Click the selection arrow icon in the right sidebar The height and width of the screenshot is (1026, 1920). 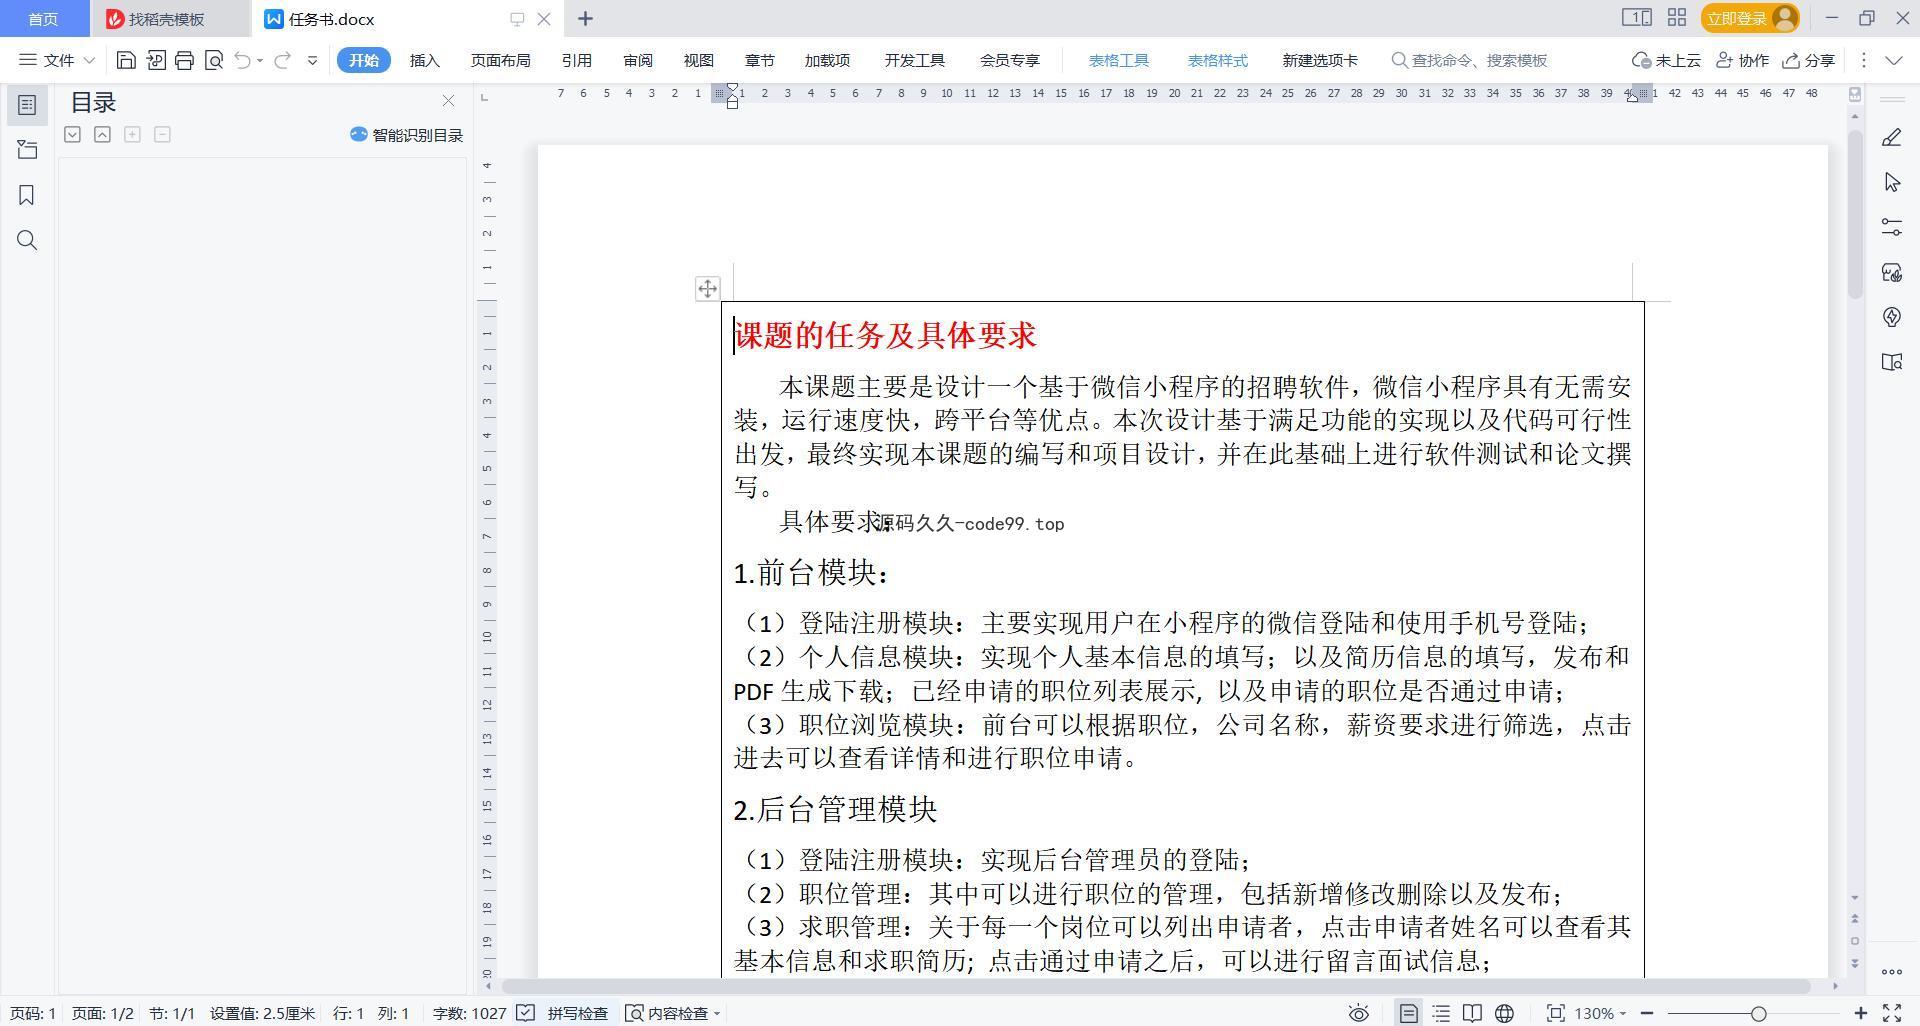pos(1891,182)
